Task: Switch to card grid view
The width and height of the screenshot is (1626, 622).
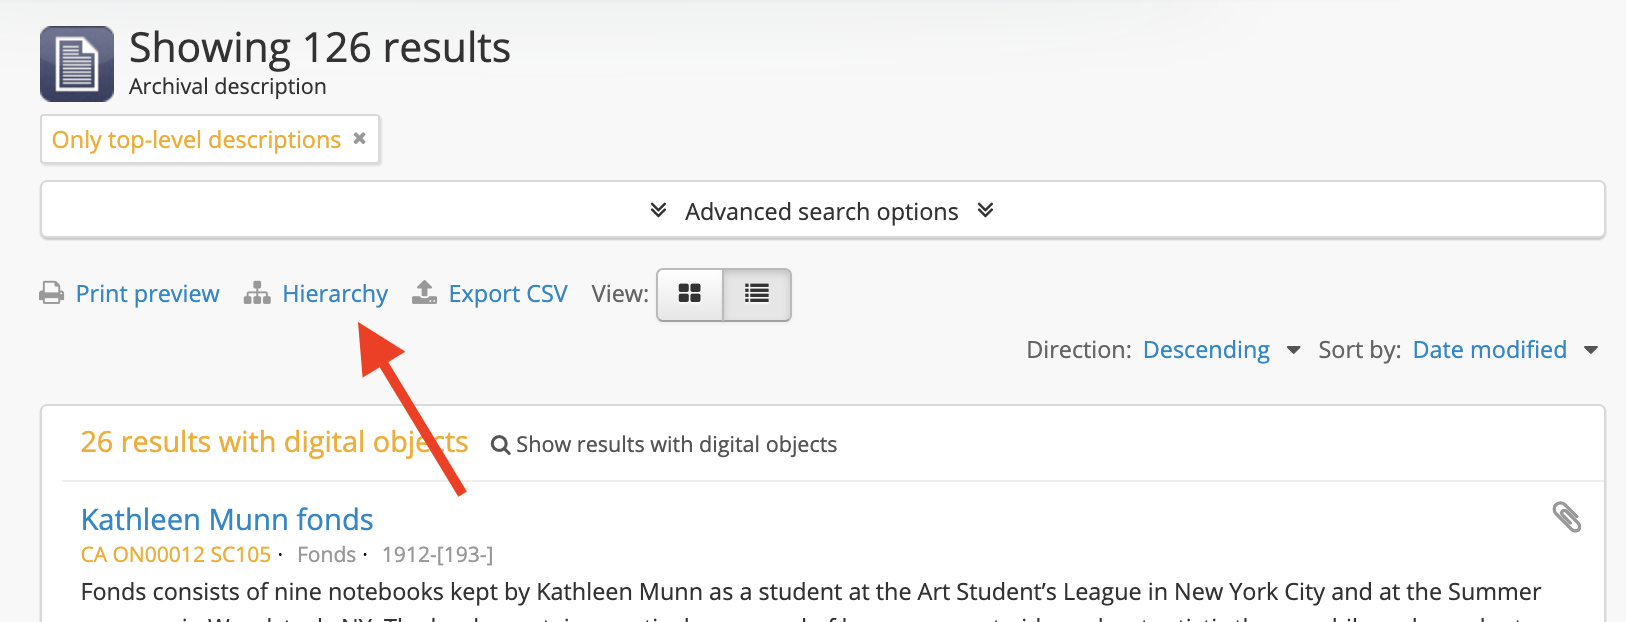Action: pyautogui.click(x=690, y=294)
